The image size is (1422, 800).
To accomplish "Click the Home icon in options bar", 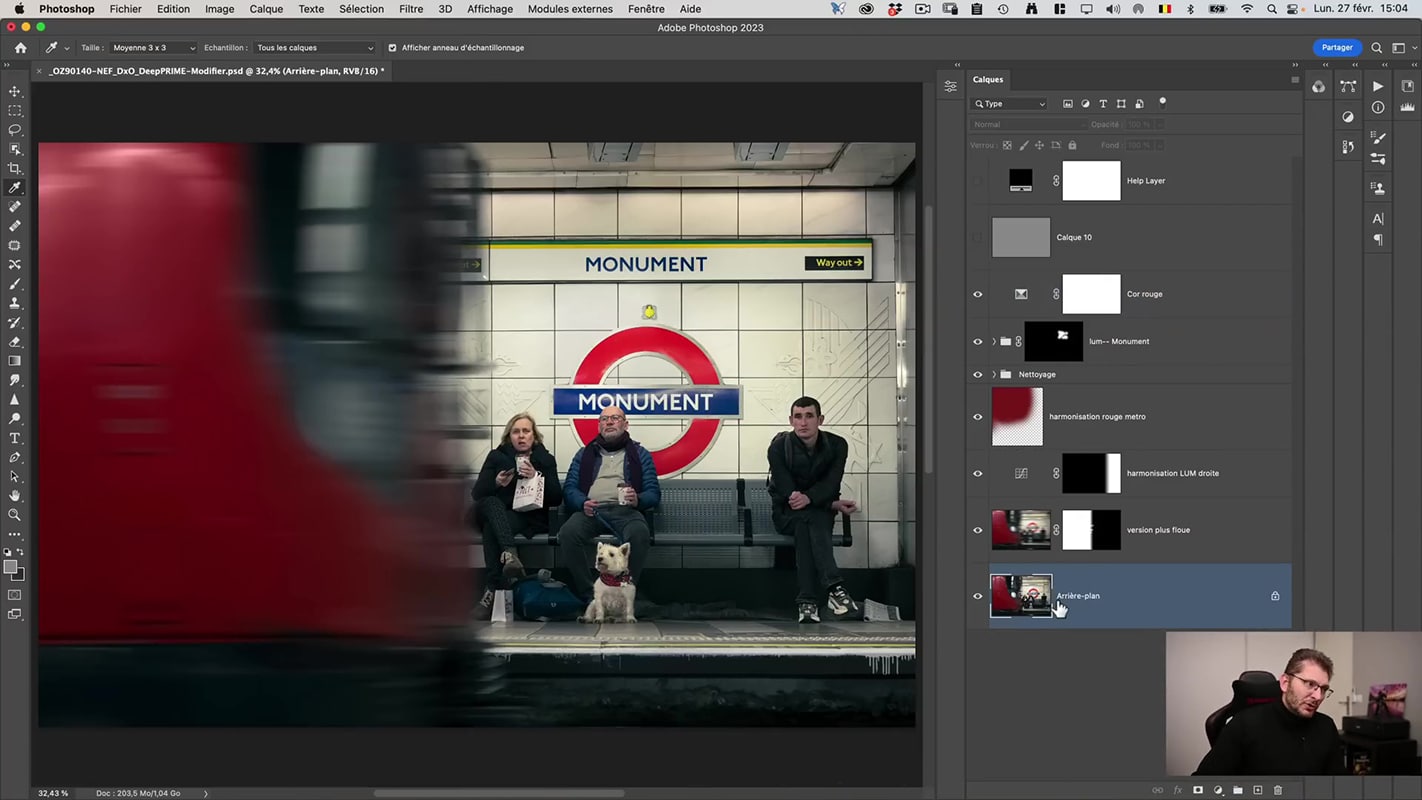I will pos(20,47).
